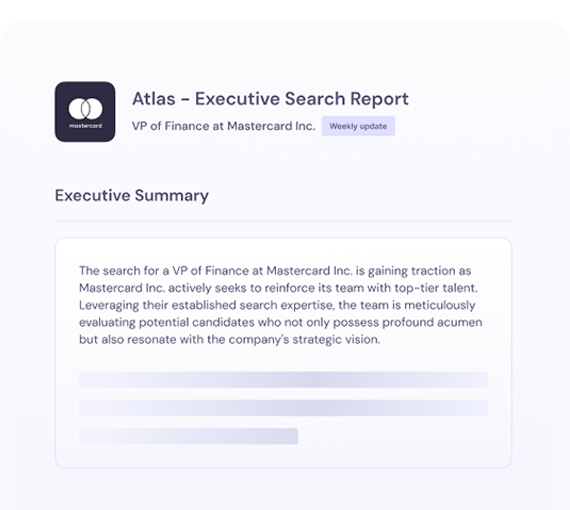
Task: Click the first loading placeholder bar
Action: (284, 380)
